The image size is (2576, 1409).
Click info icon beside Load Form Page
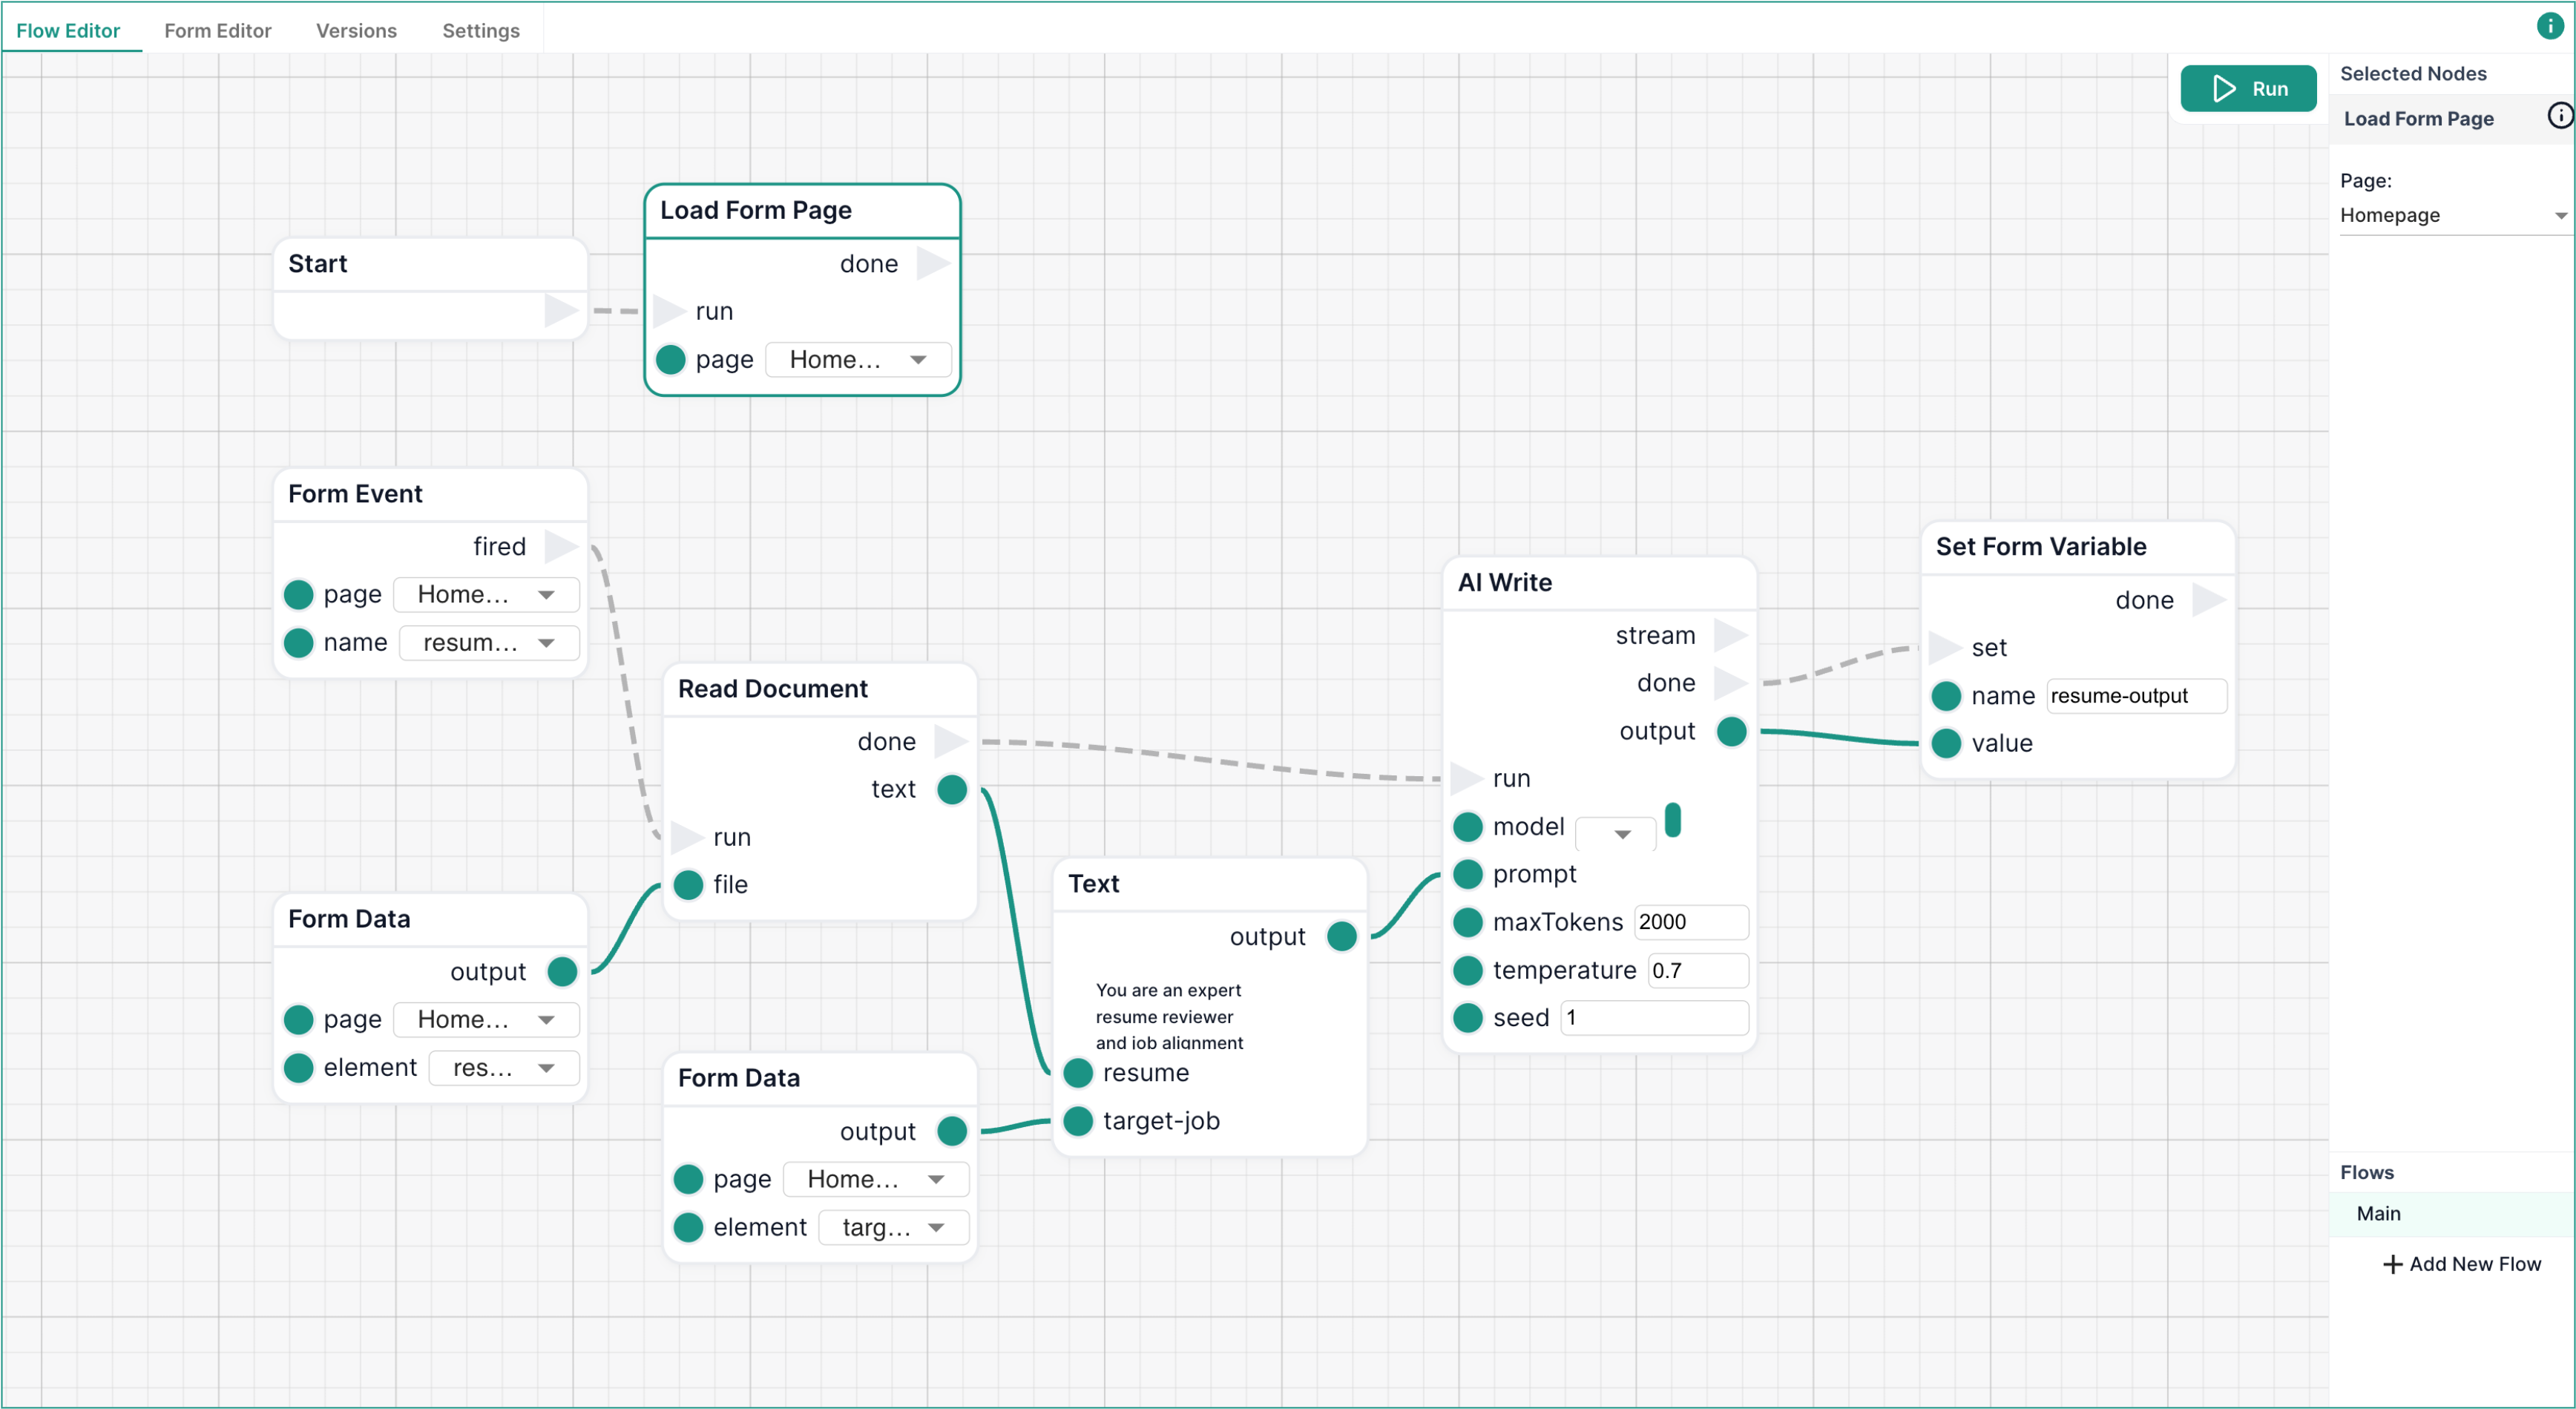click(x=2558, y=117)
